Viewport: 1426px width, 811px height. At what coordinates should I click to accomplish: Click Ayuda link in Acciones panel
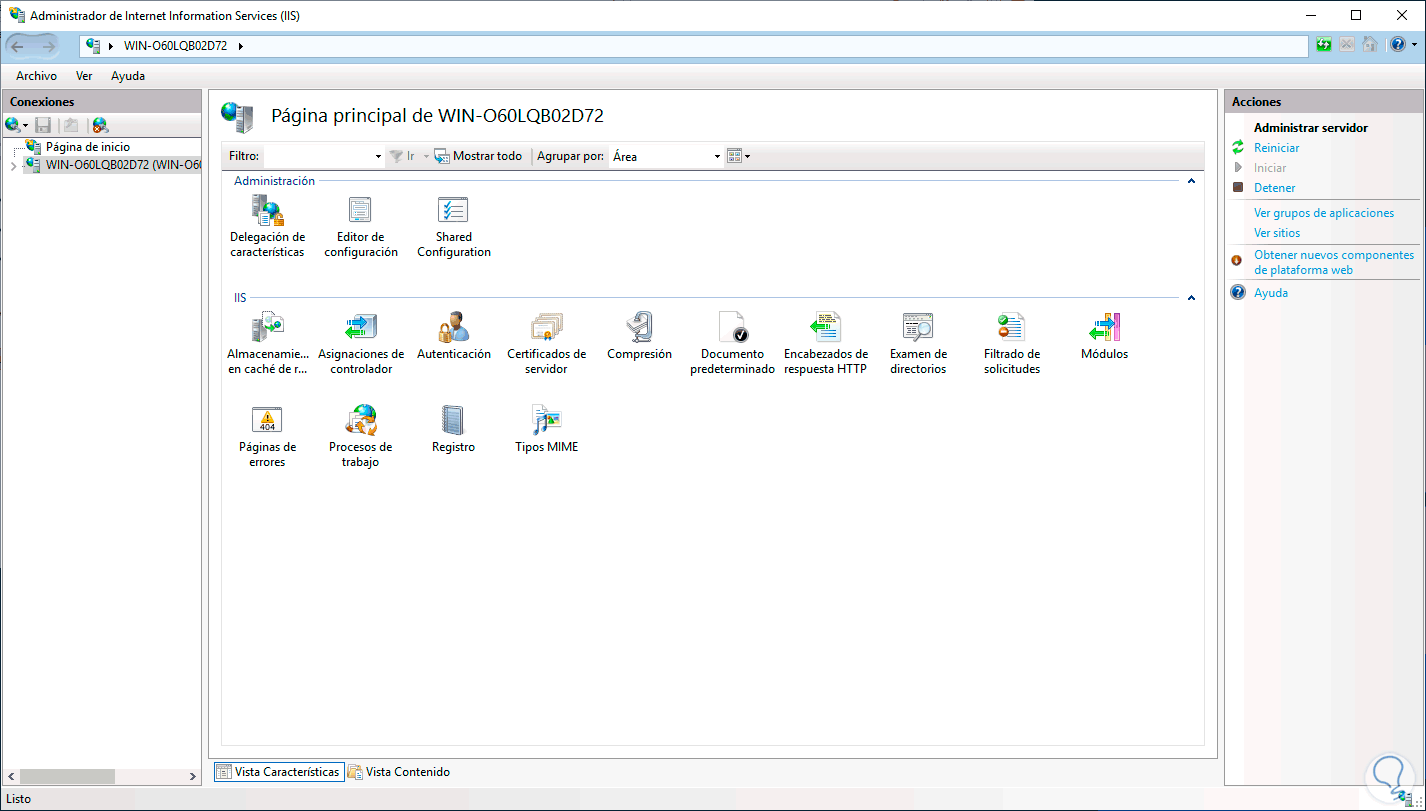click(x=1271, y=293)
